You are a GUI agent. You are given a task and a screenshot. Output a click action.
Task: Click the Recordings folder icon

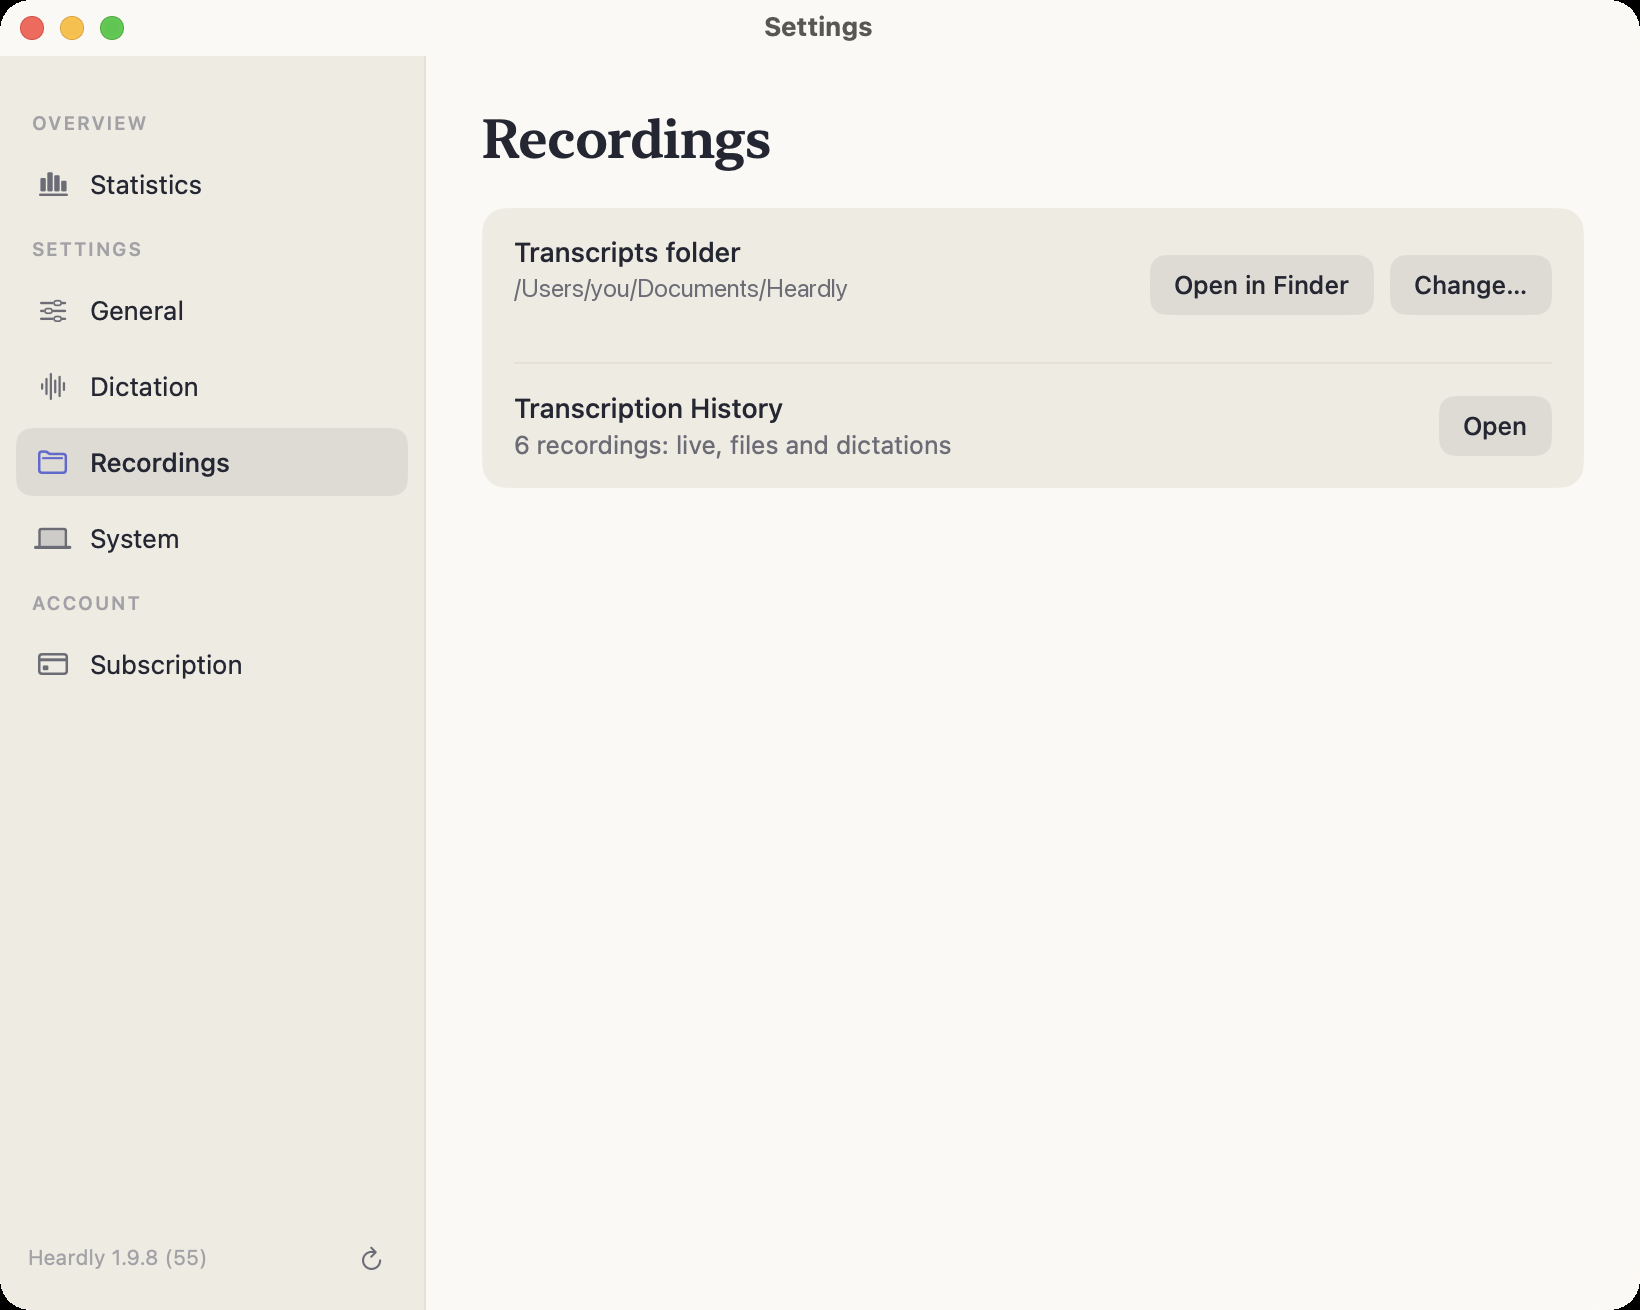point(53,462)
